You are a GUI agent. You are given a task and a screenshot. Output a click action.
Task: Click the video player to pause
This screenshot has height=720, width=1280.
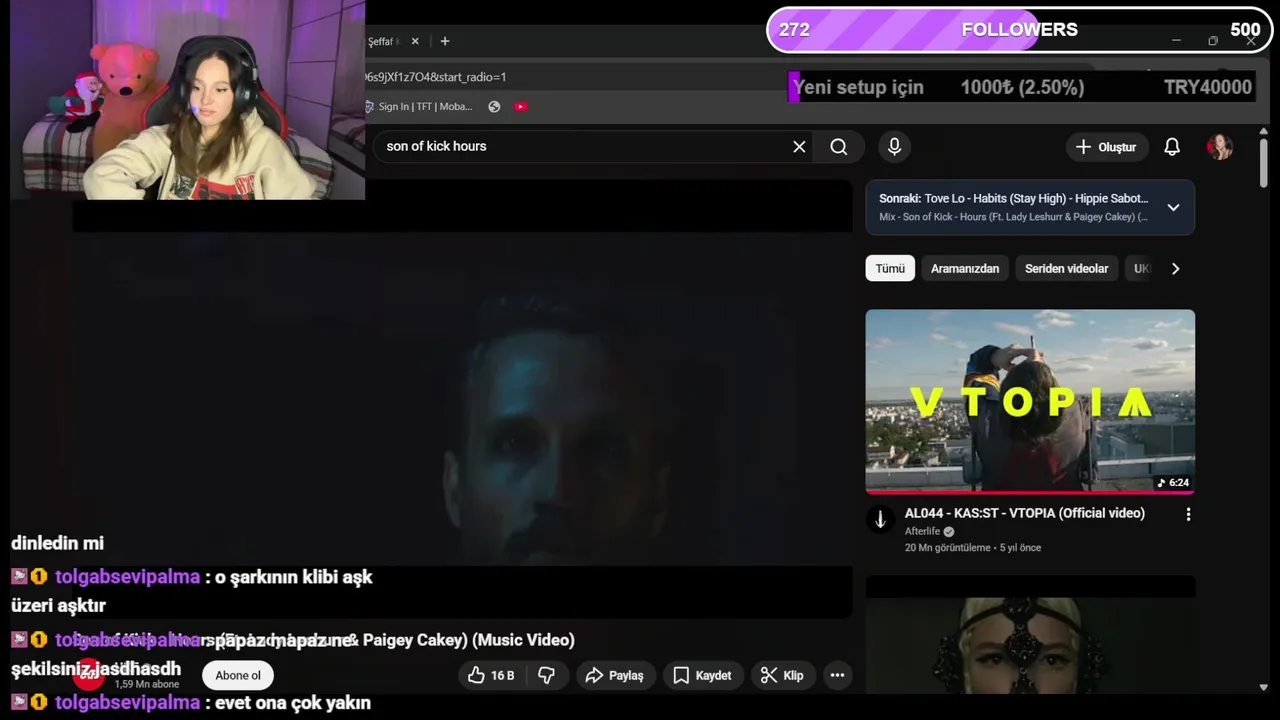(x=462, y=400)
